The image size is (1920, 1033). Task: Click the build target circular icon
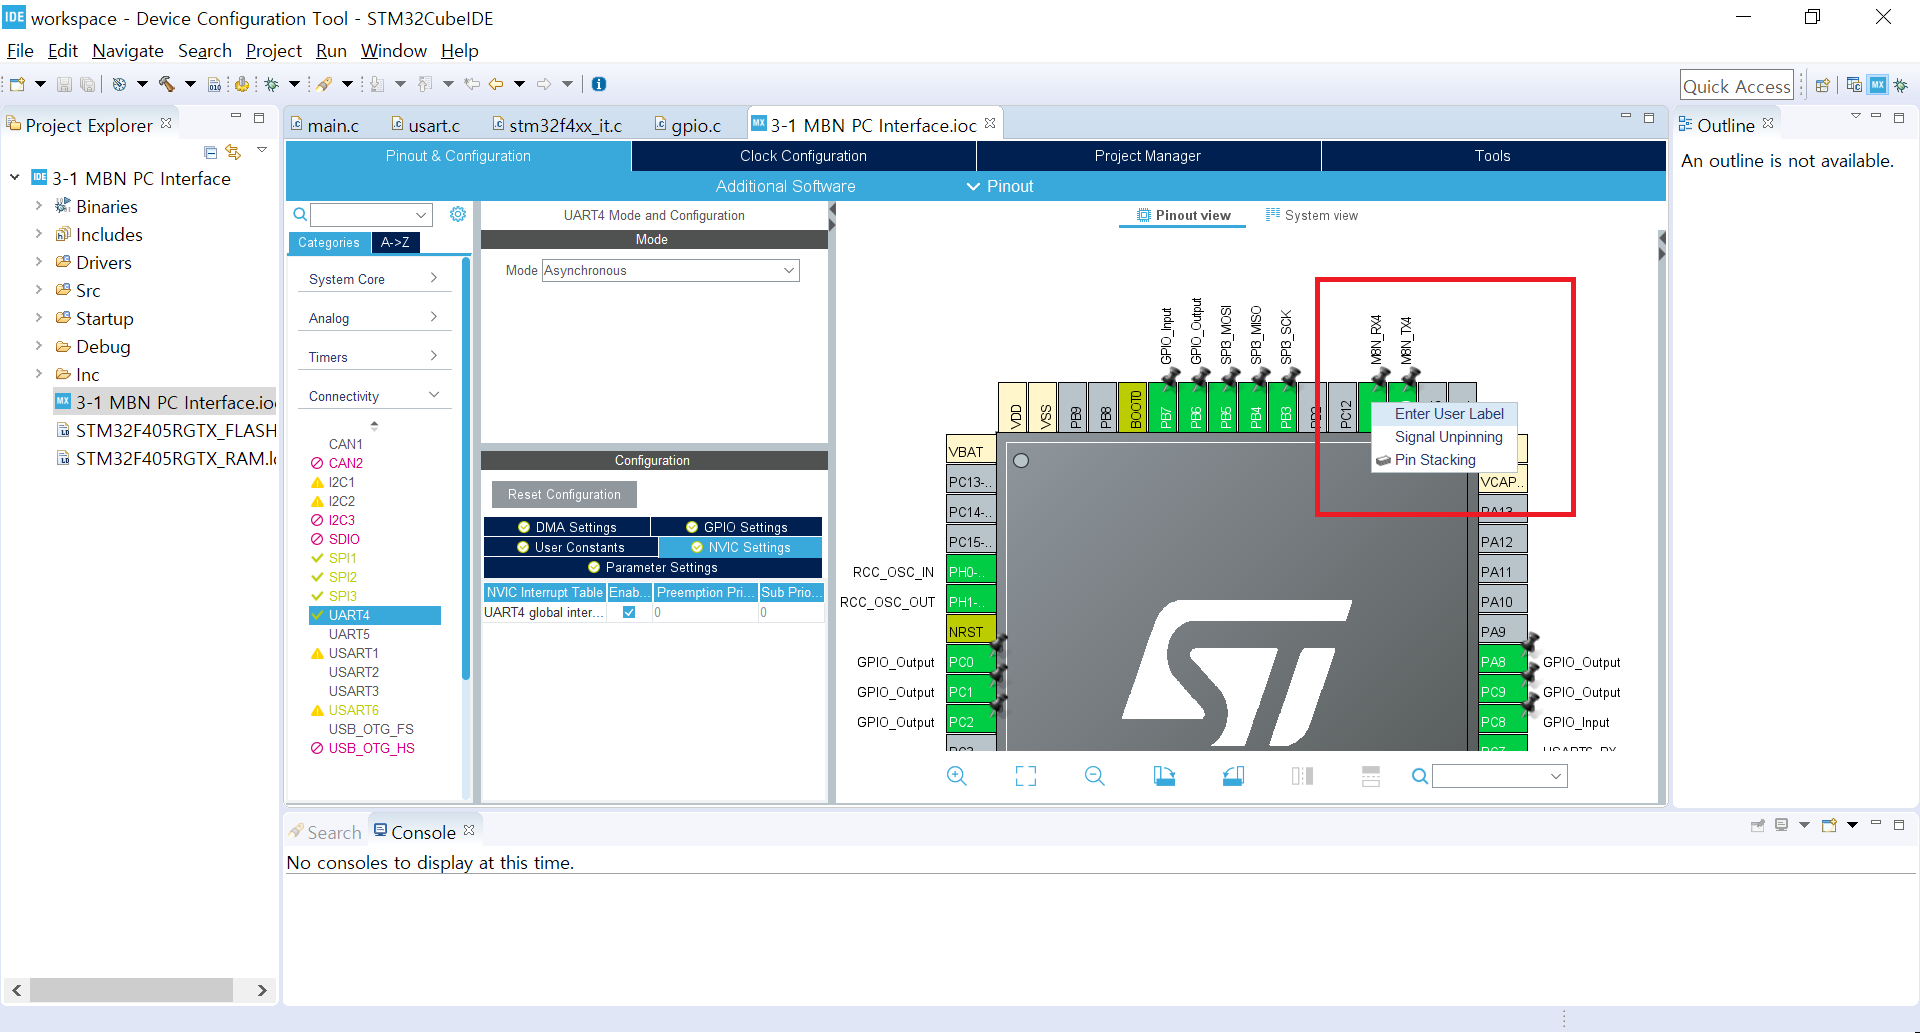(119, 84)
